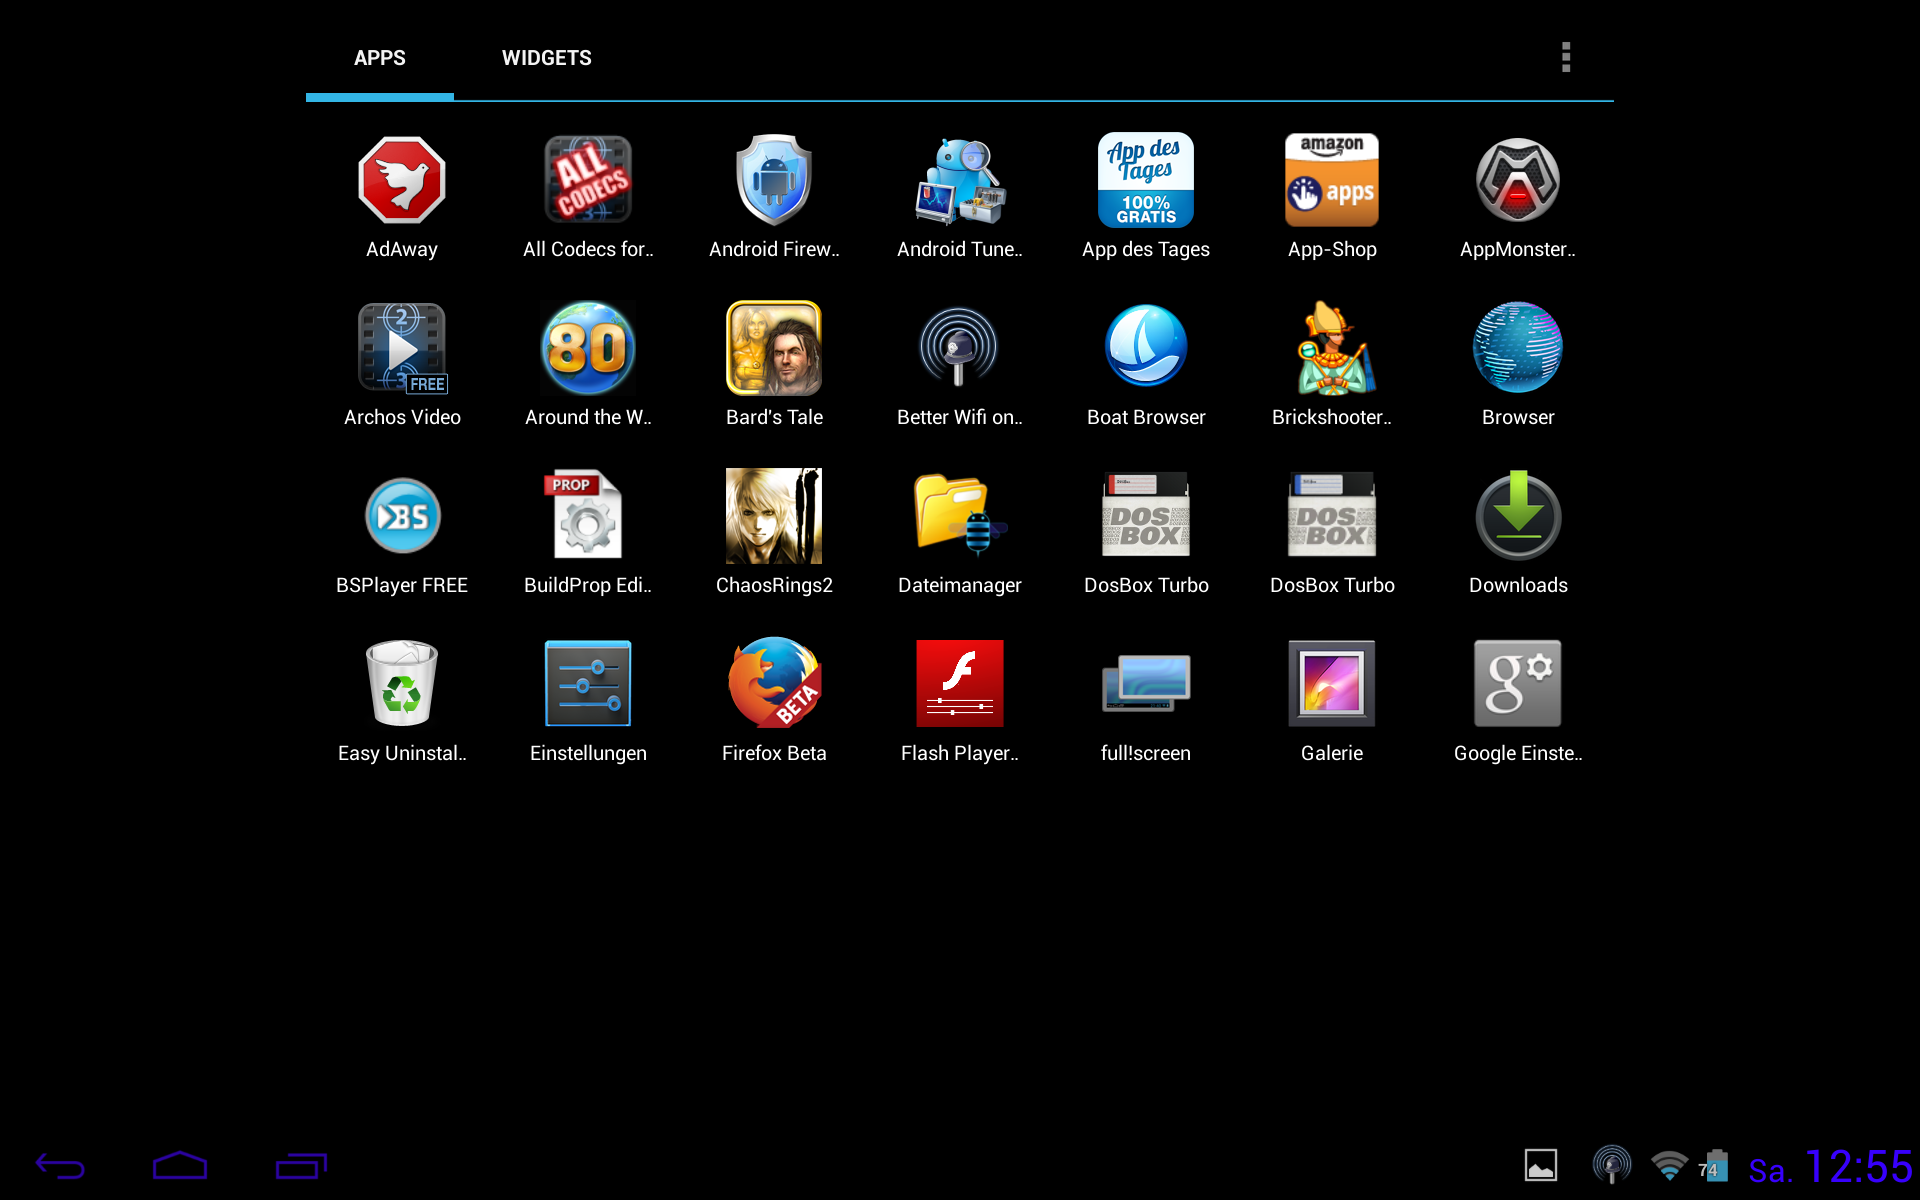Open Dateimanager file manager

960,515
